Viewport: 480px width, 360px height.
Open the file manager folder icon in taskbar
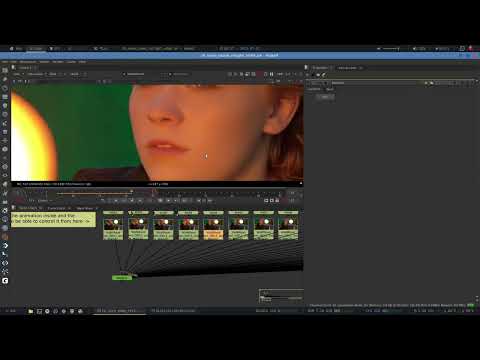click(31, 311)
